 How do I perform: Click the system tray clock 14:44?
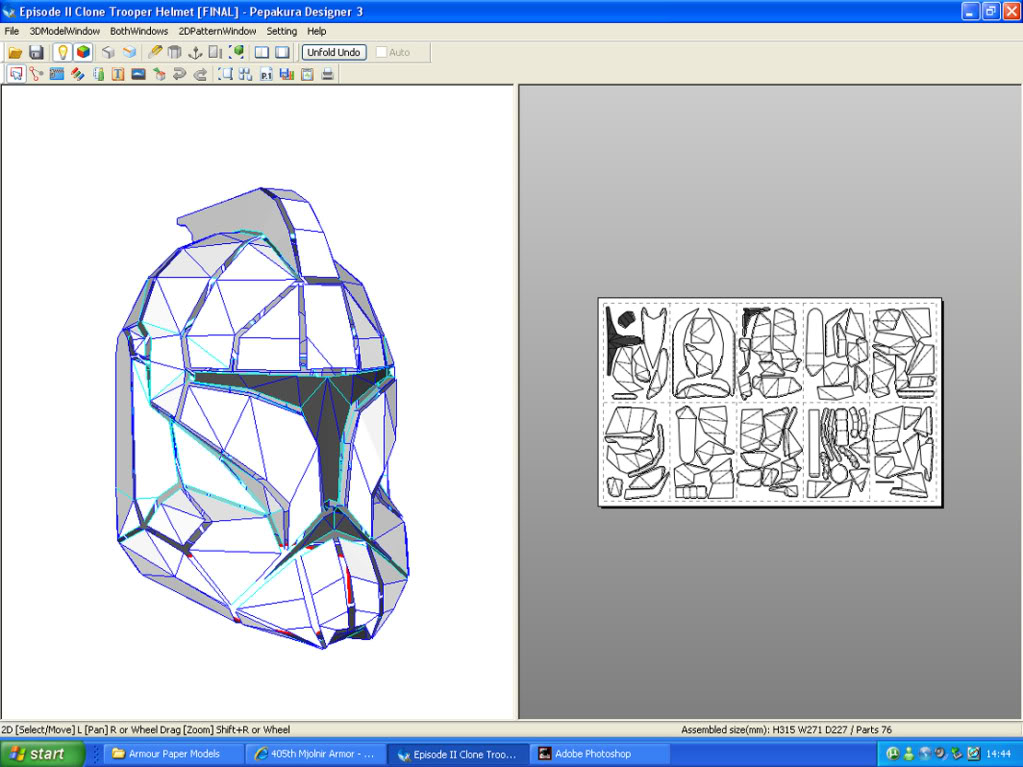999,754
